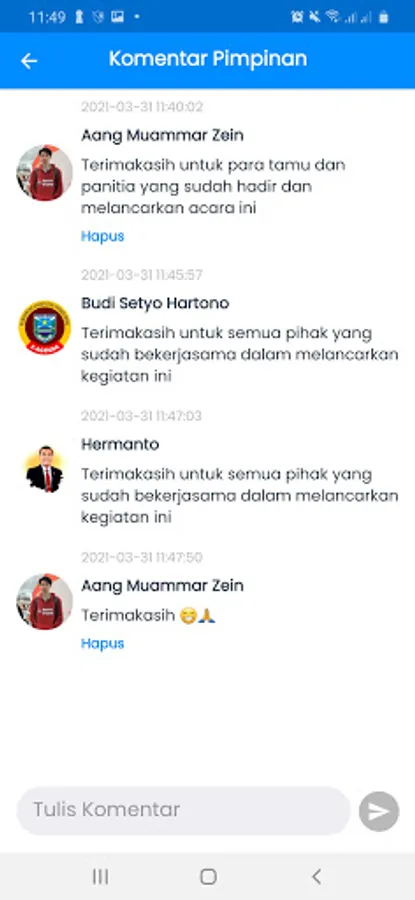Image resolution: width=415 pixels, height=900 pixels.
Task: Open battery status icon in status bar
Action: pos(383,17)
